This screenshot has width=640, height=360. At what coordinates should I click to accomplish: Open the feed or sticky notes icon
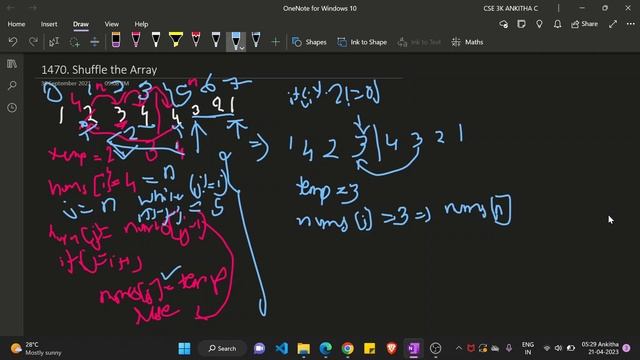click(521, 24)
